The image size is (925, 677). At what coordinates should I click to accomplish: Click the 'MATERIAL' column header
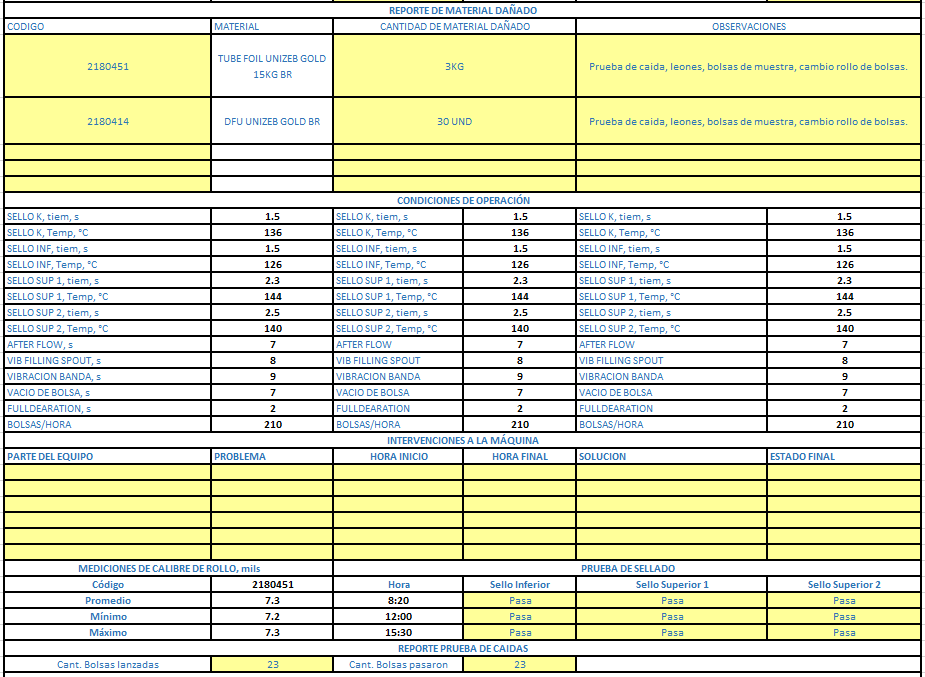coord(272,27)
